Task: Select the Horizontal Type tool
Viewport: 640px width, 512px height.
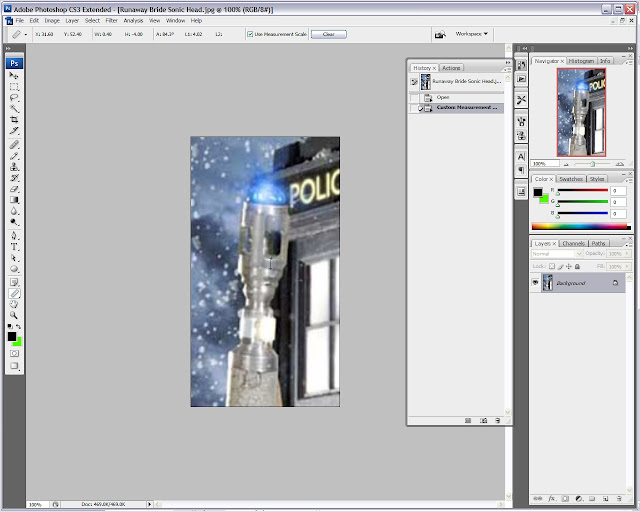Action: click(x=14, y=247)
